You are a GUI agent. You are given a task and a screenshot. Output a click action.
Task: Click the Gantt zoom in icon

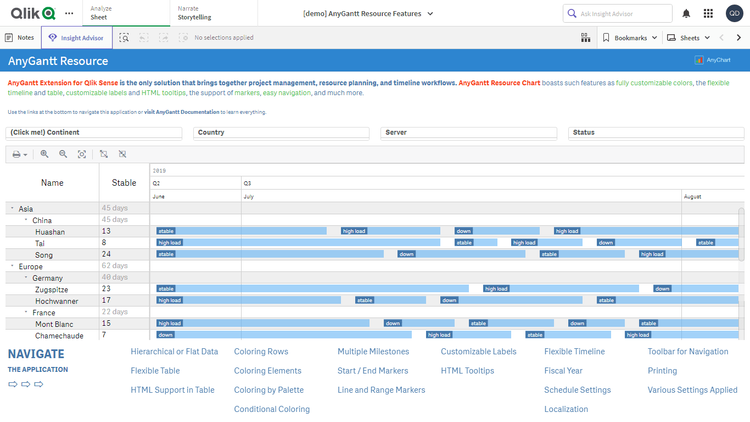coord(44,154)
